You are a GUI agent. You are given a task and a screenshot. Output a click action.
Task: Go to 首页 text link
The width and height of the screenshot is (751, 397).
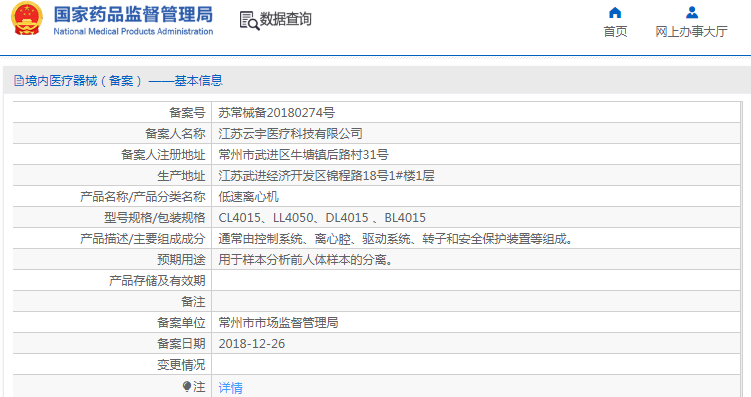(x=615, y=32)
